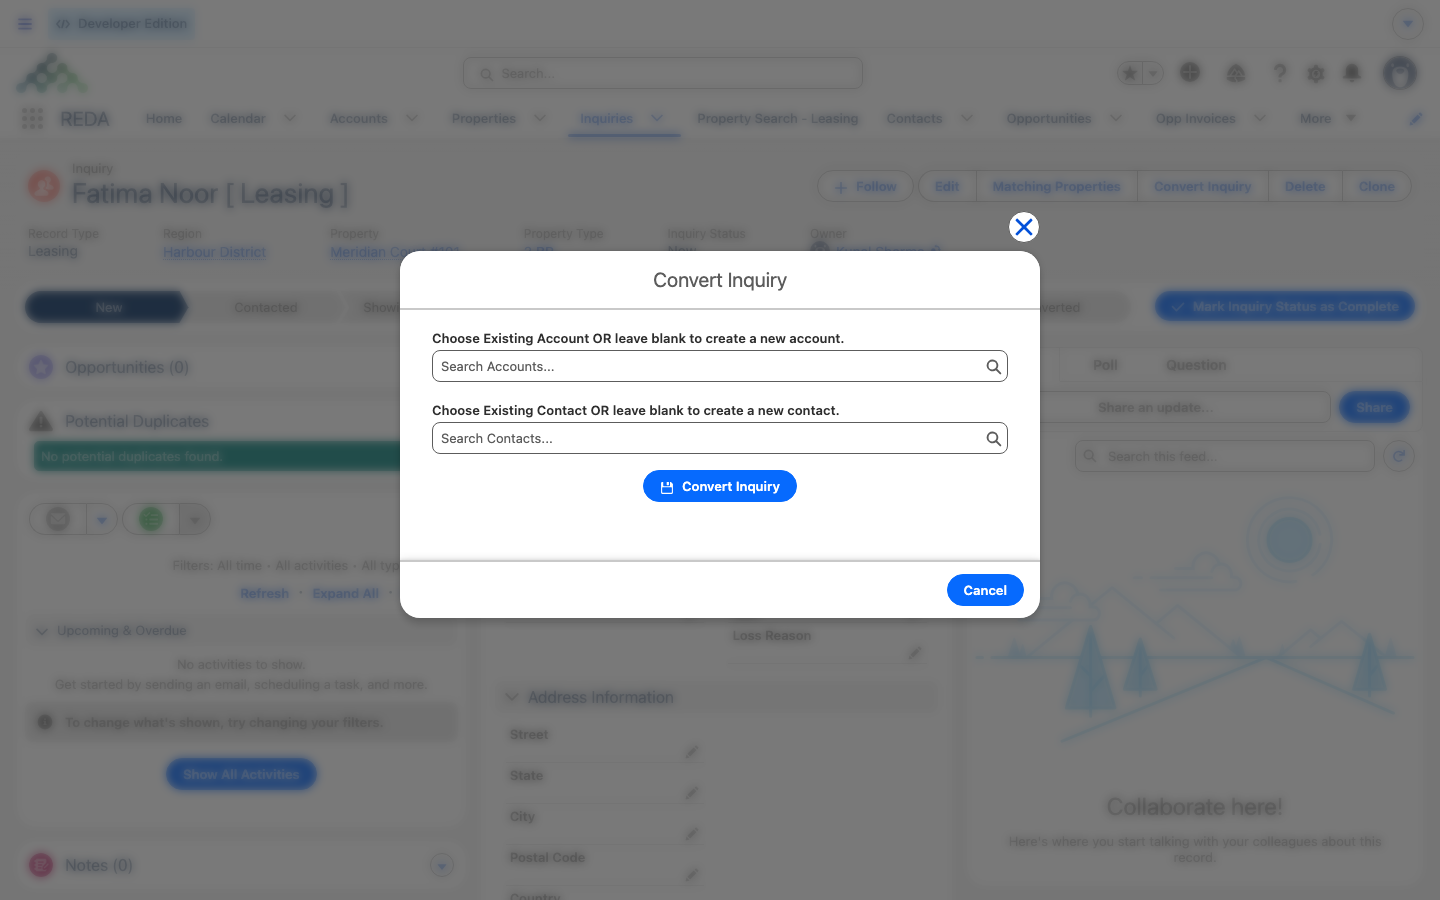
Task: Click the Follow button
Action: (x=865, y=187)
